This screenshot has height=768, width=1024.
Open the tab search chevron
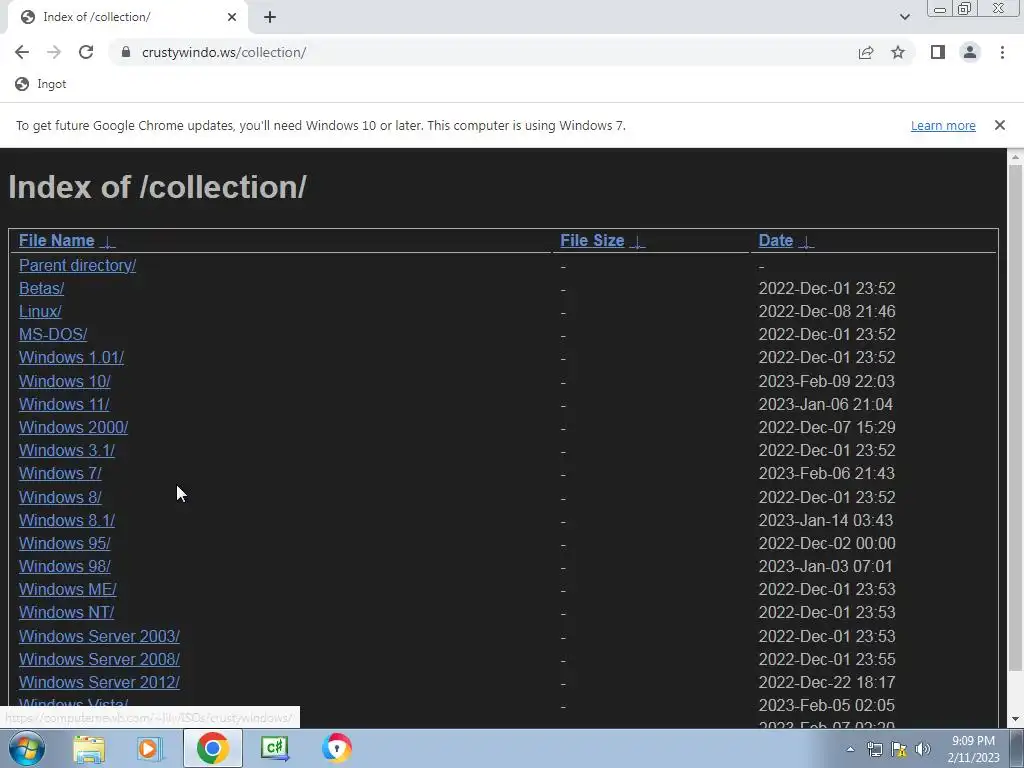pyautogui.click(x=904, y=17)
